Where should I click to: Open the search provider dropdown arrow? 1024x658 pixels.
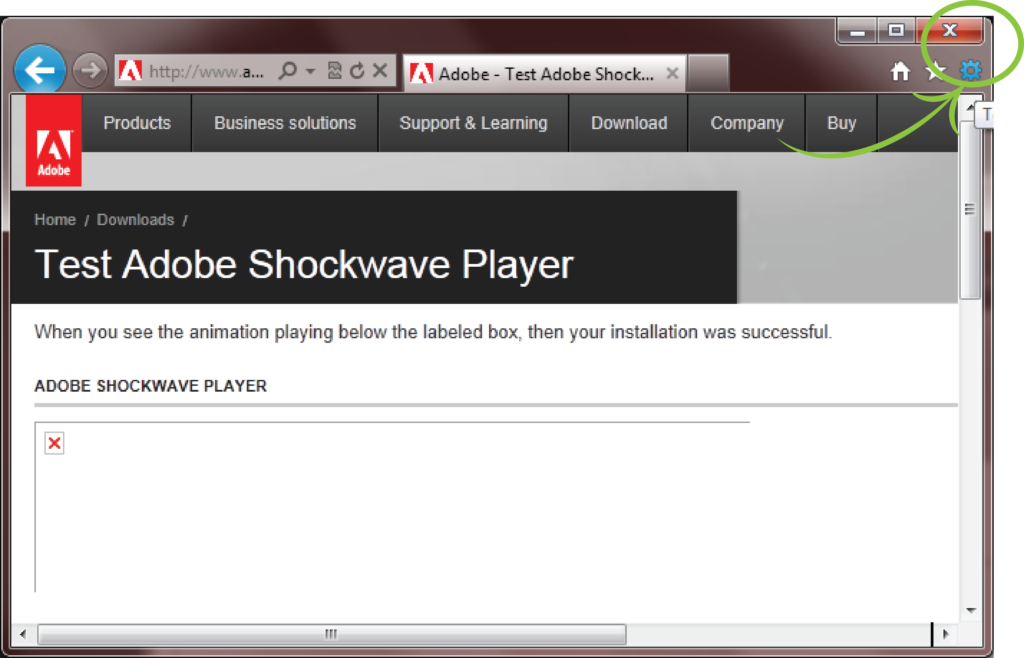click(x=311, y=71)
